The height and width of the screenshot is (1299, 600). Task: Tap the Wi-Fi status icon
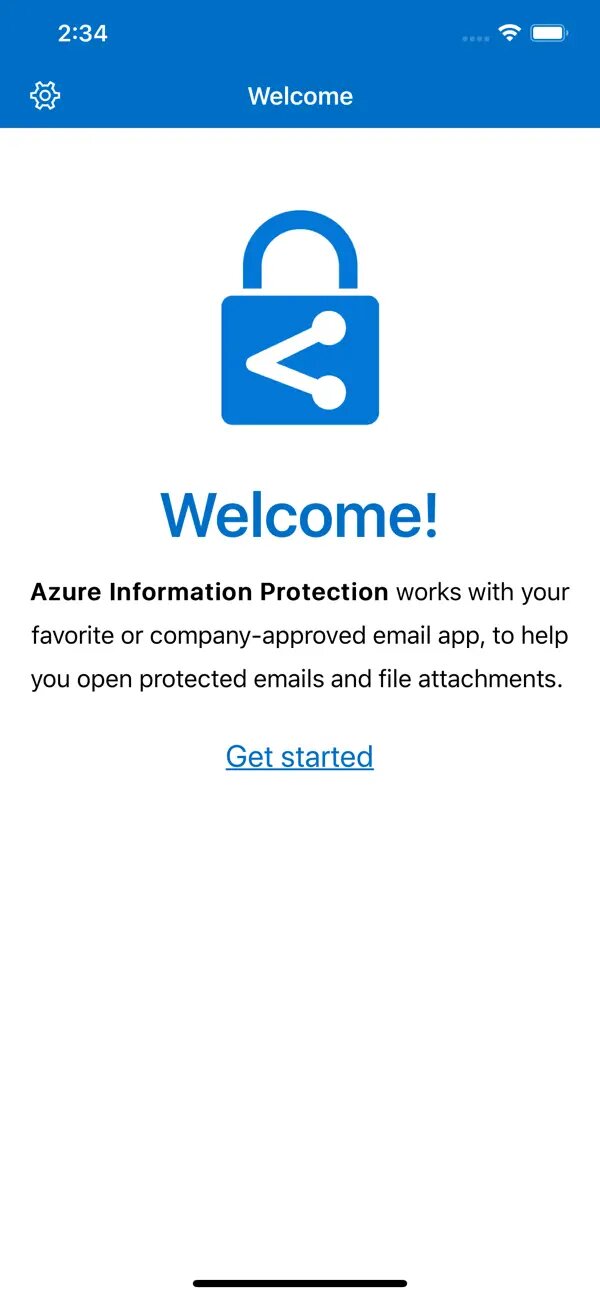coord(511,33)
